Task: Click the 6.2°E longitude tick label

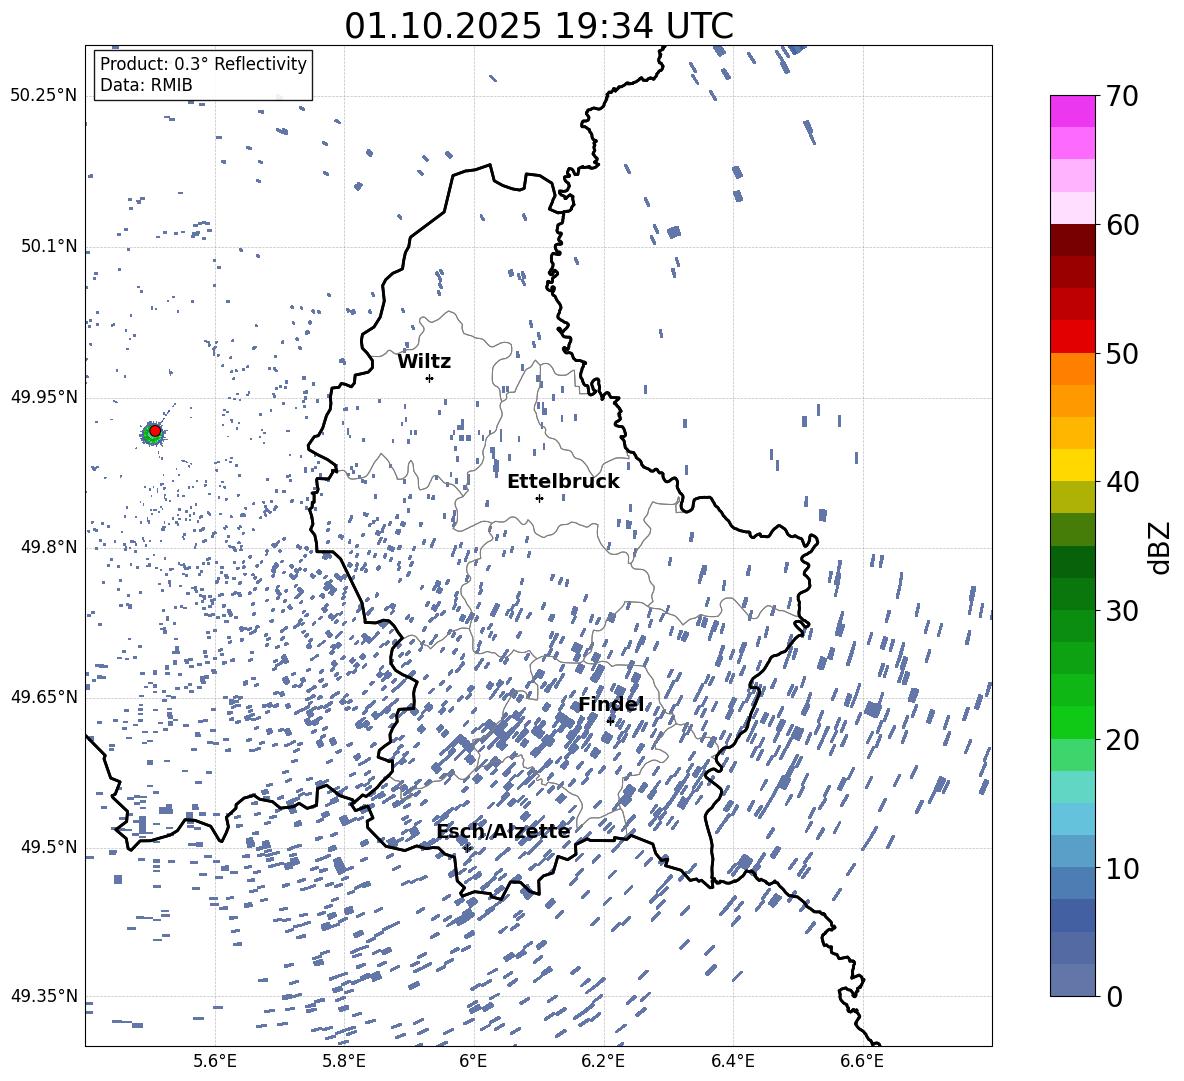Action: tap(603, 1061)
